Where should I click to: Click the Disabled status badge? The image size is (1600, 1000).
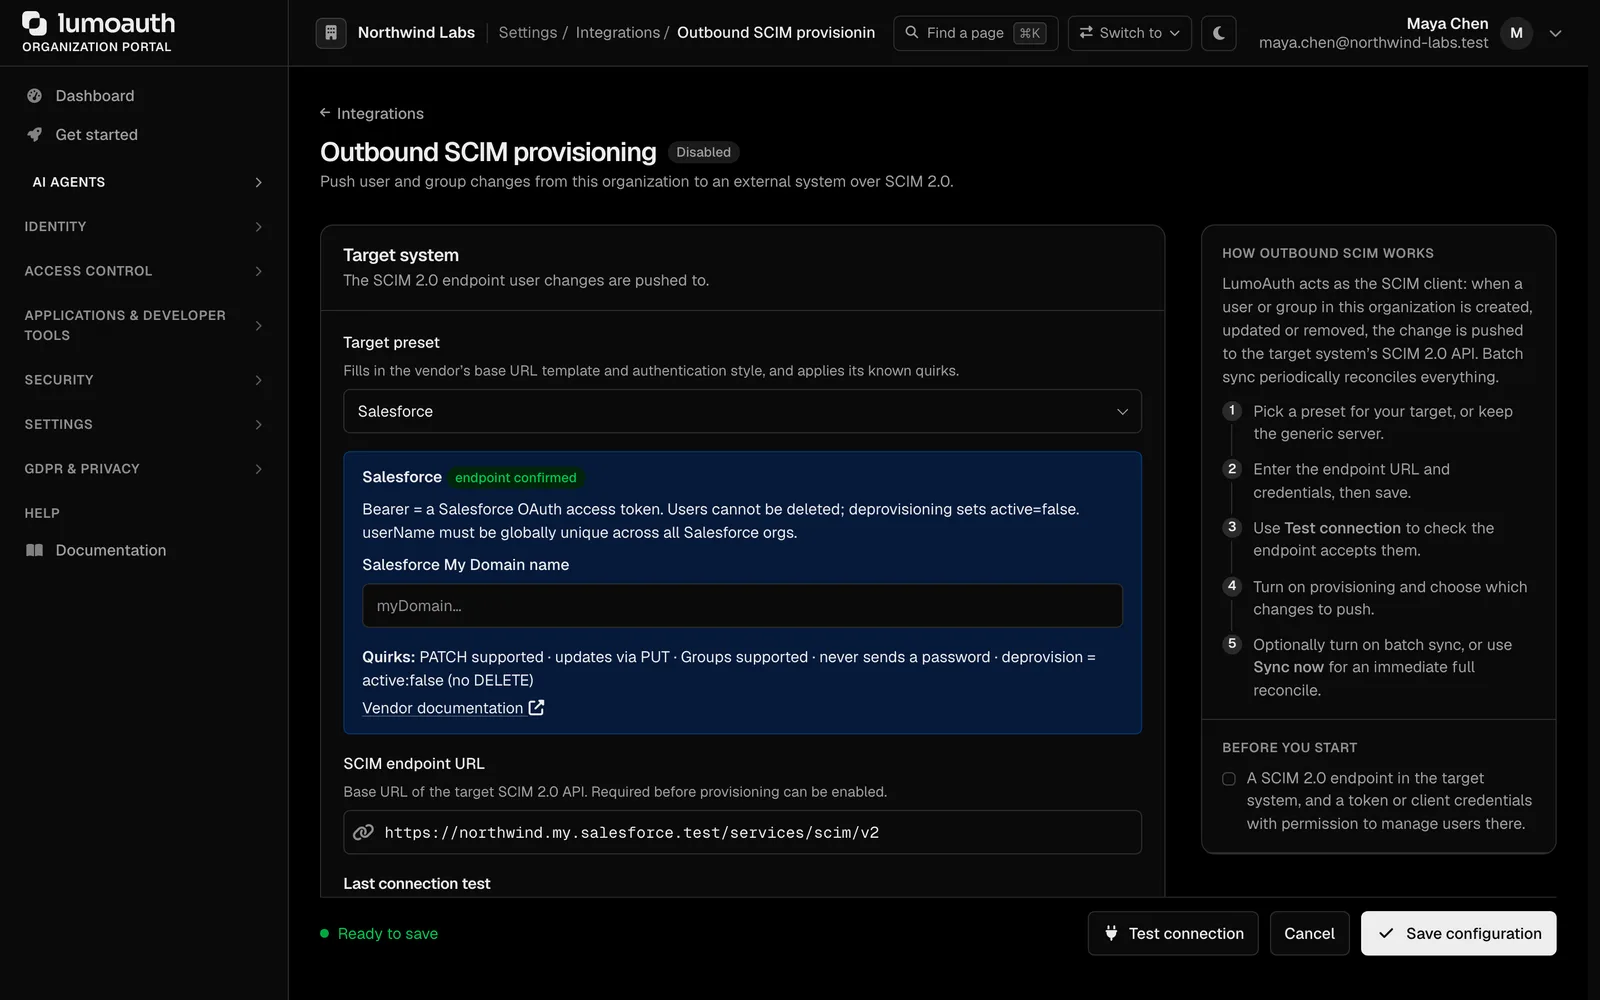point(703,152)
